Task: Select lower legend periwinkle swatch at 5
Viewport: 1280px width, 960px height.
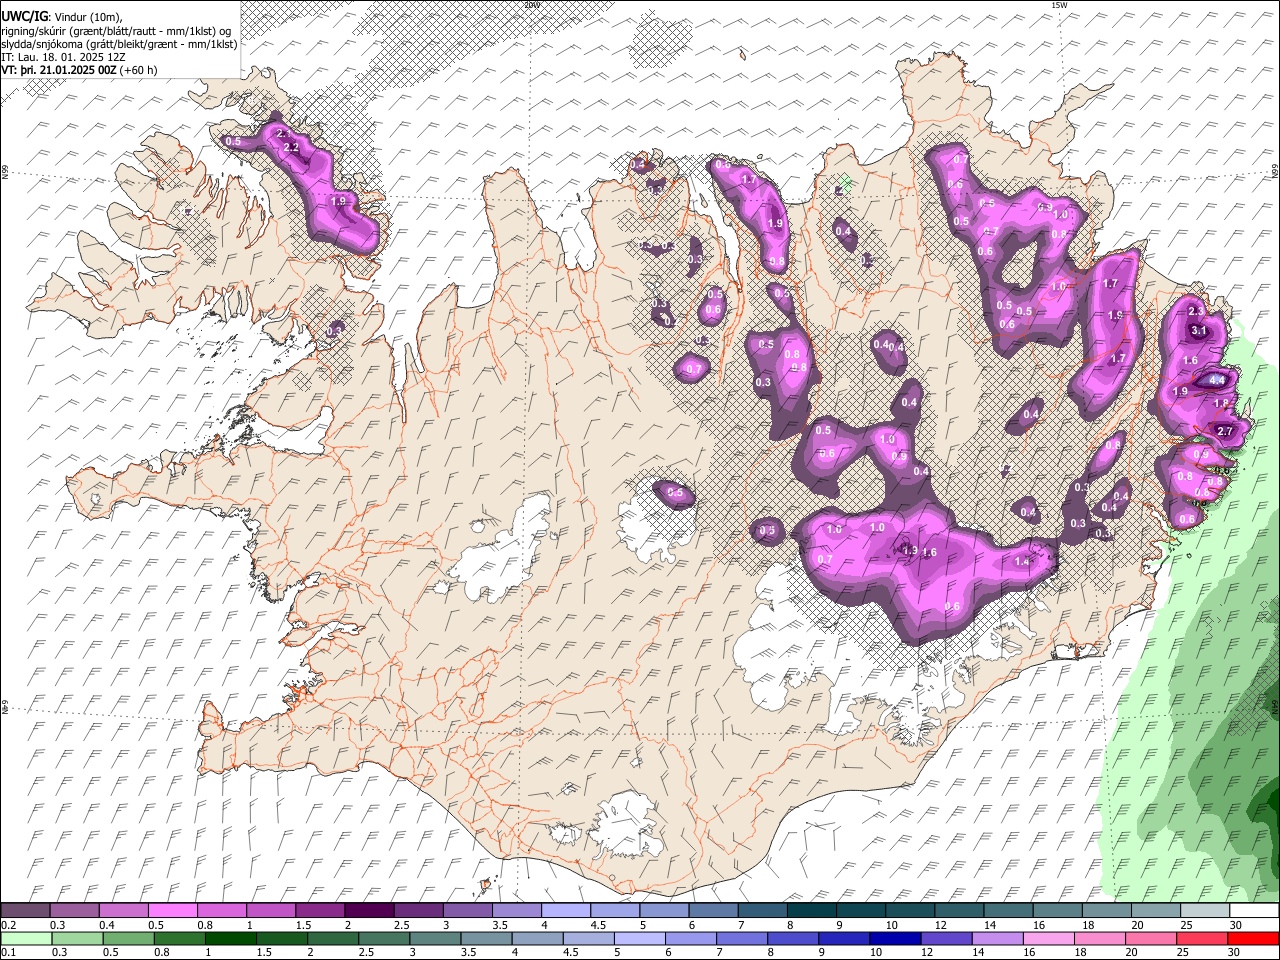Action: point(640,938)
